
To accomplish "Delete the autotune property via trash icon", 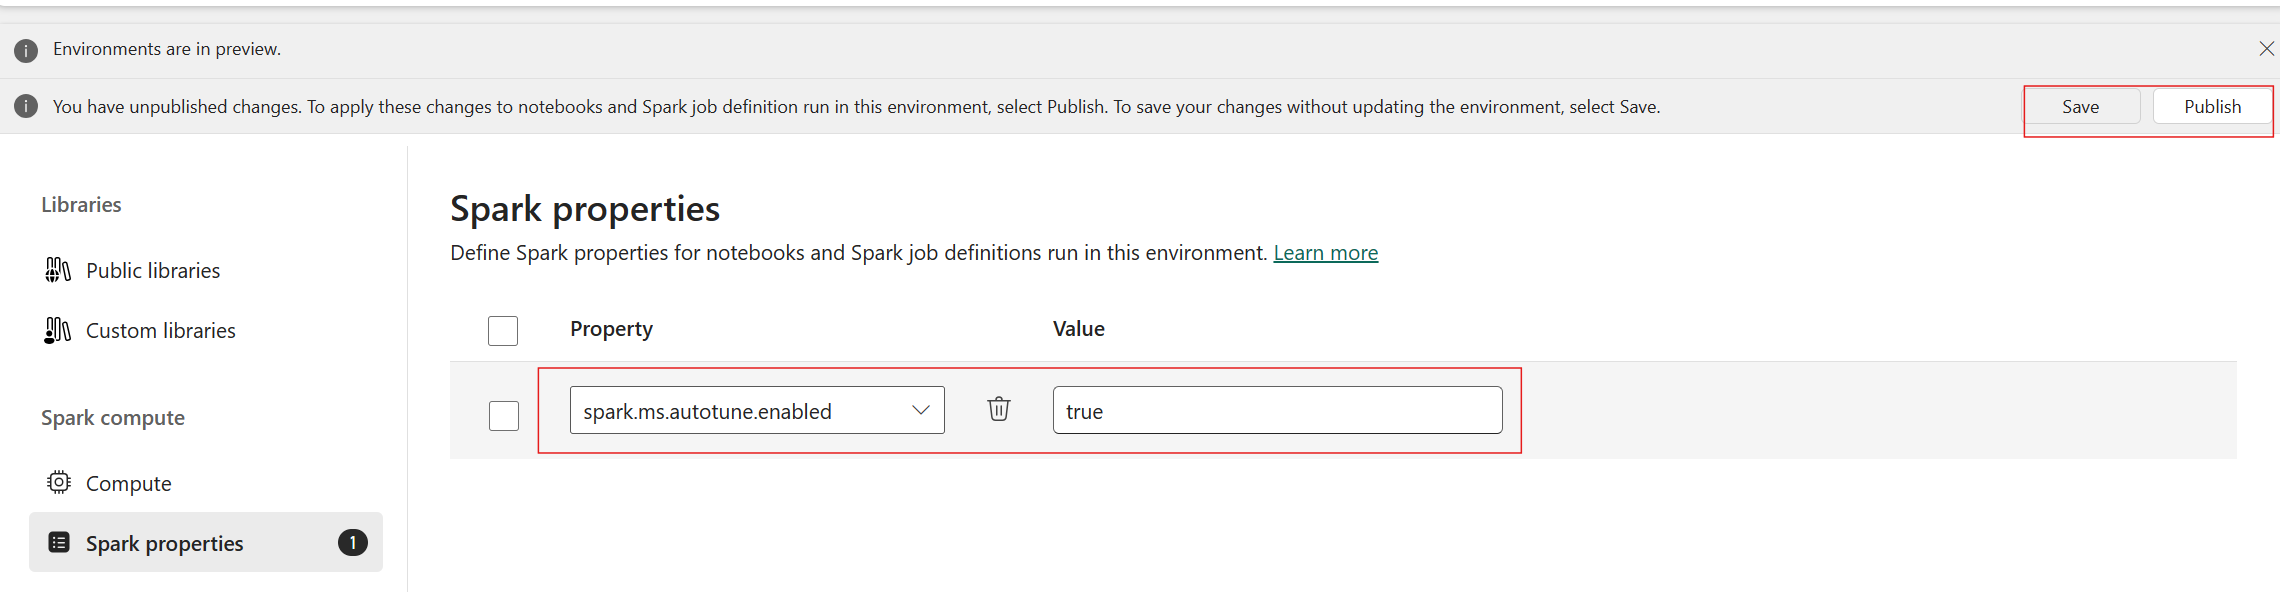I will coord(998,408).
